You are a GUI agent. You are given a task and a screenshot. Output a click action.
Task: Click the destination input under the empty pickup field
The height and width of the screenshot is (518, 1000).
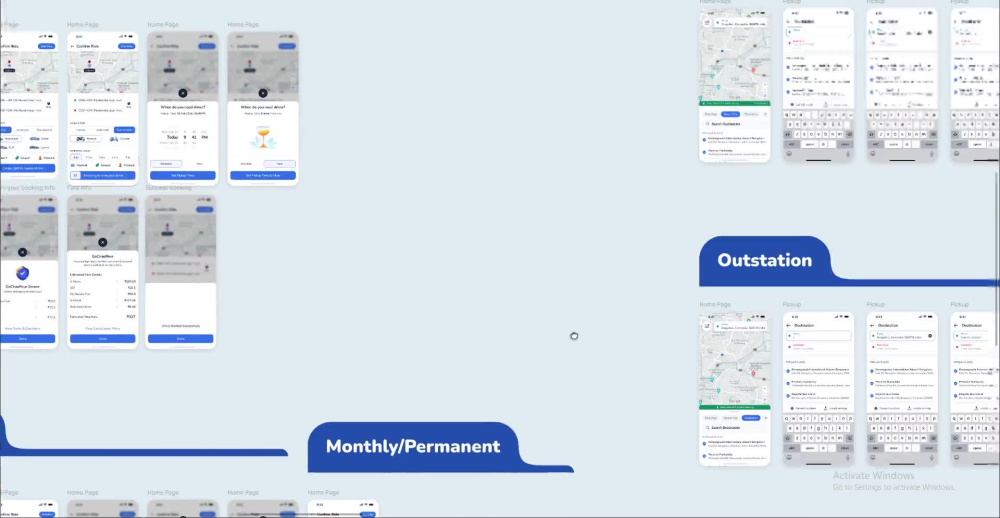[818, 346]
